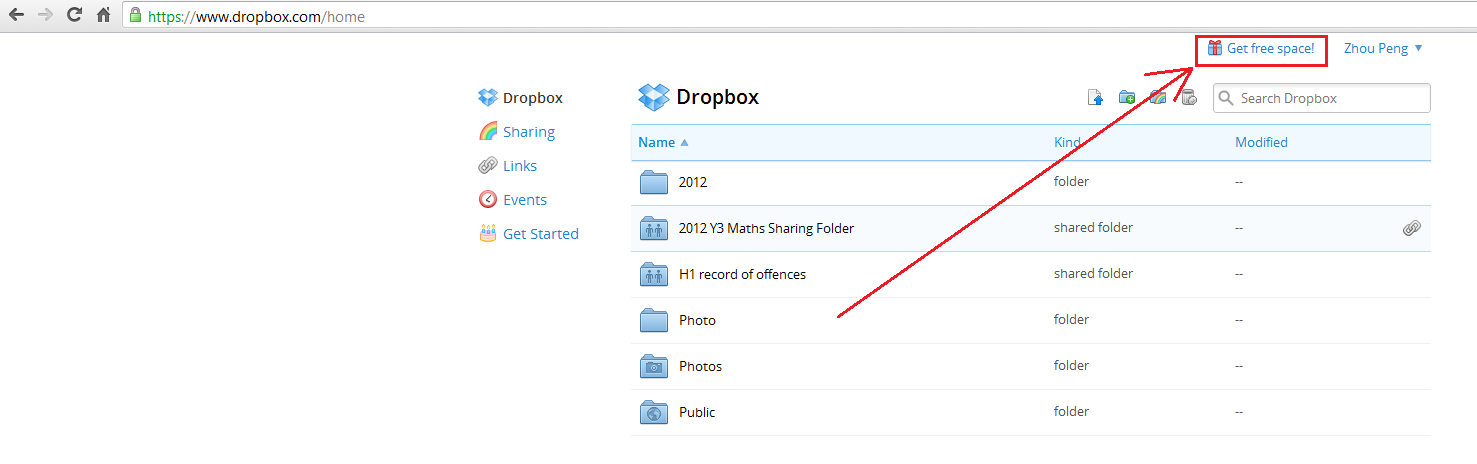The width and height of the screenshot is (1477, 464).
Task: Click the Dropbox logo beside the page title
Action: pyautogui.click(x=653, y=97)
